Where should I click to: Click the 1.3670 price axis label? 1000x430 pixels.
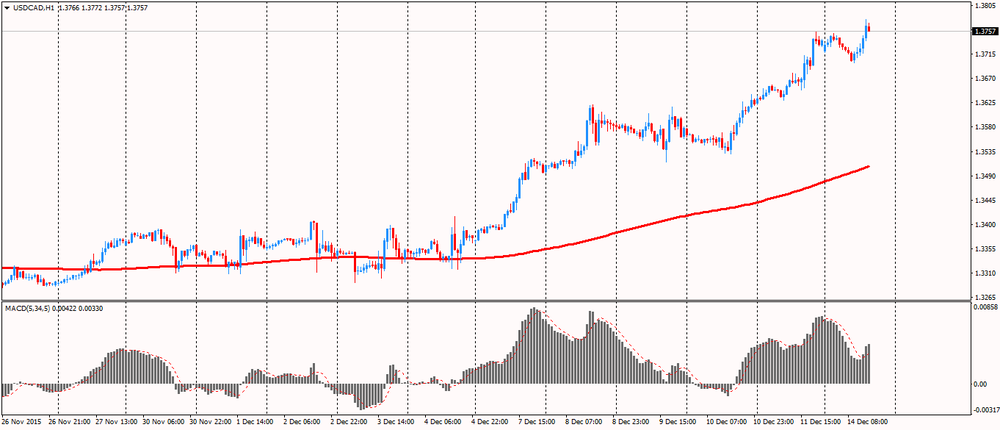click(984, 79)
